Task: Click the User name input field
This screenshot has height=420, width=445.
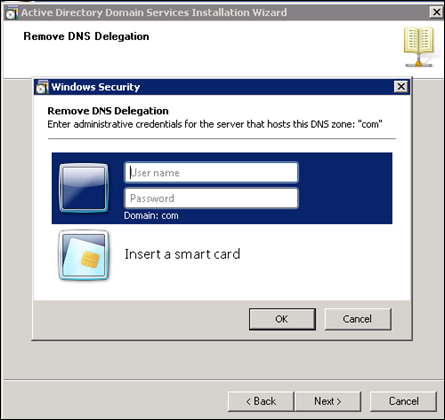Action: [211, 172]
